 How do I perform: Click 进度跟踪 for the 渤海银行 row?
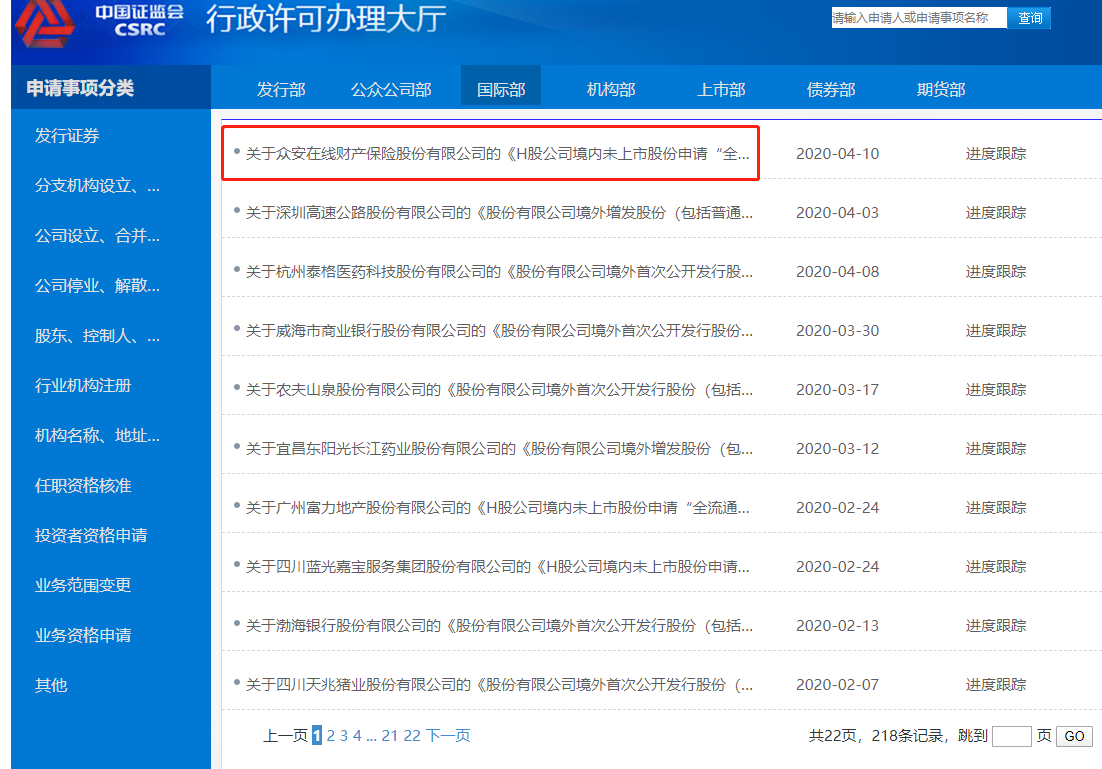(x=996, y=626)
